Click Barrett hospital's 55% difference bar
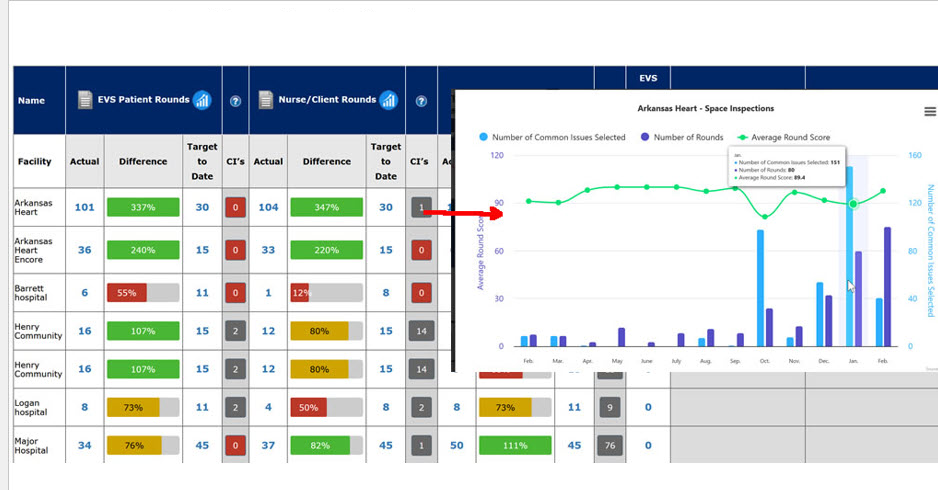 tap(143, 293)
